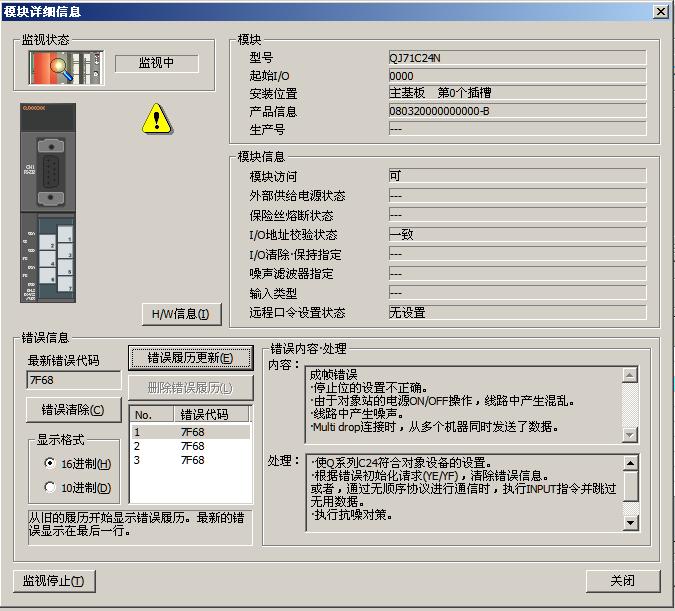The width and height of the screenshot is (675, 611).
Task: Select error history row 2
Action: coord(190,446)
